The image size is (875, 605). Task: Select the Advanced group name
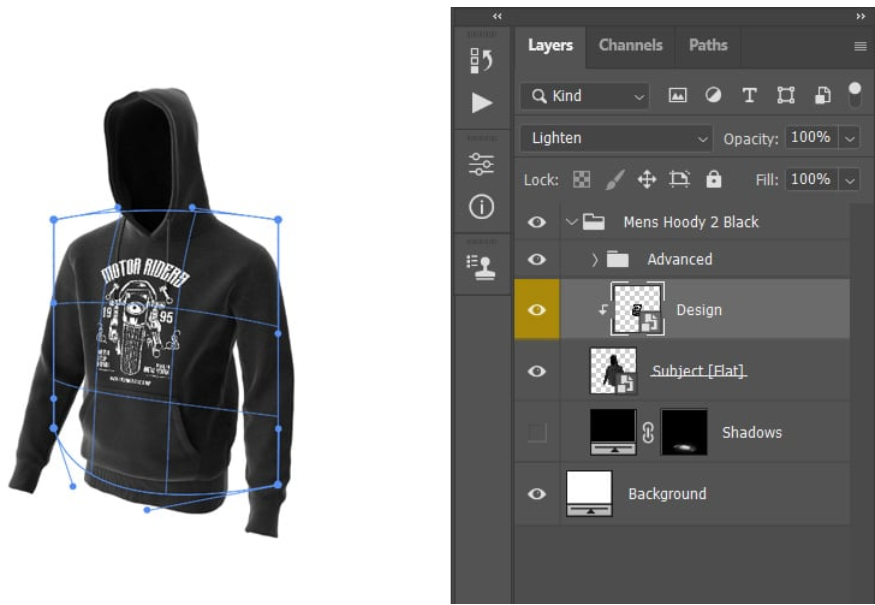680,259
